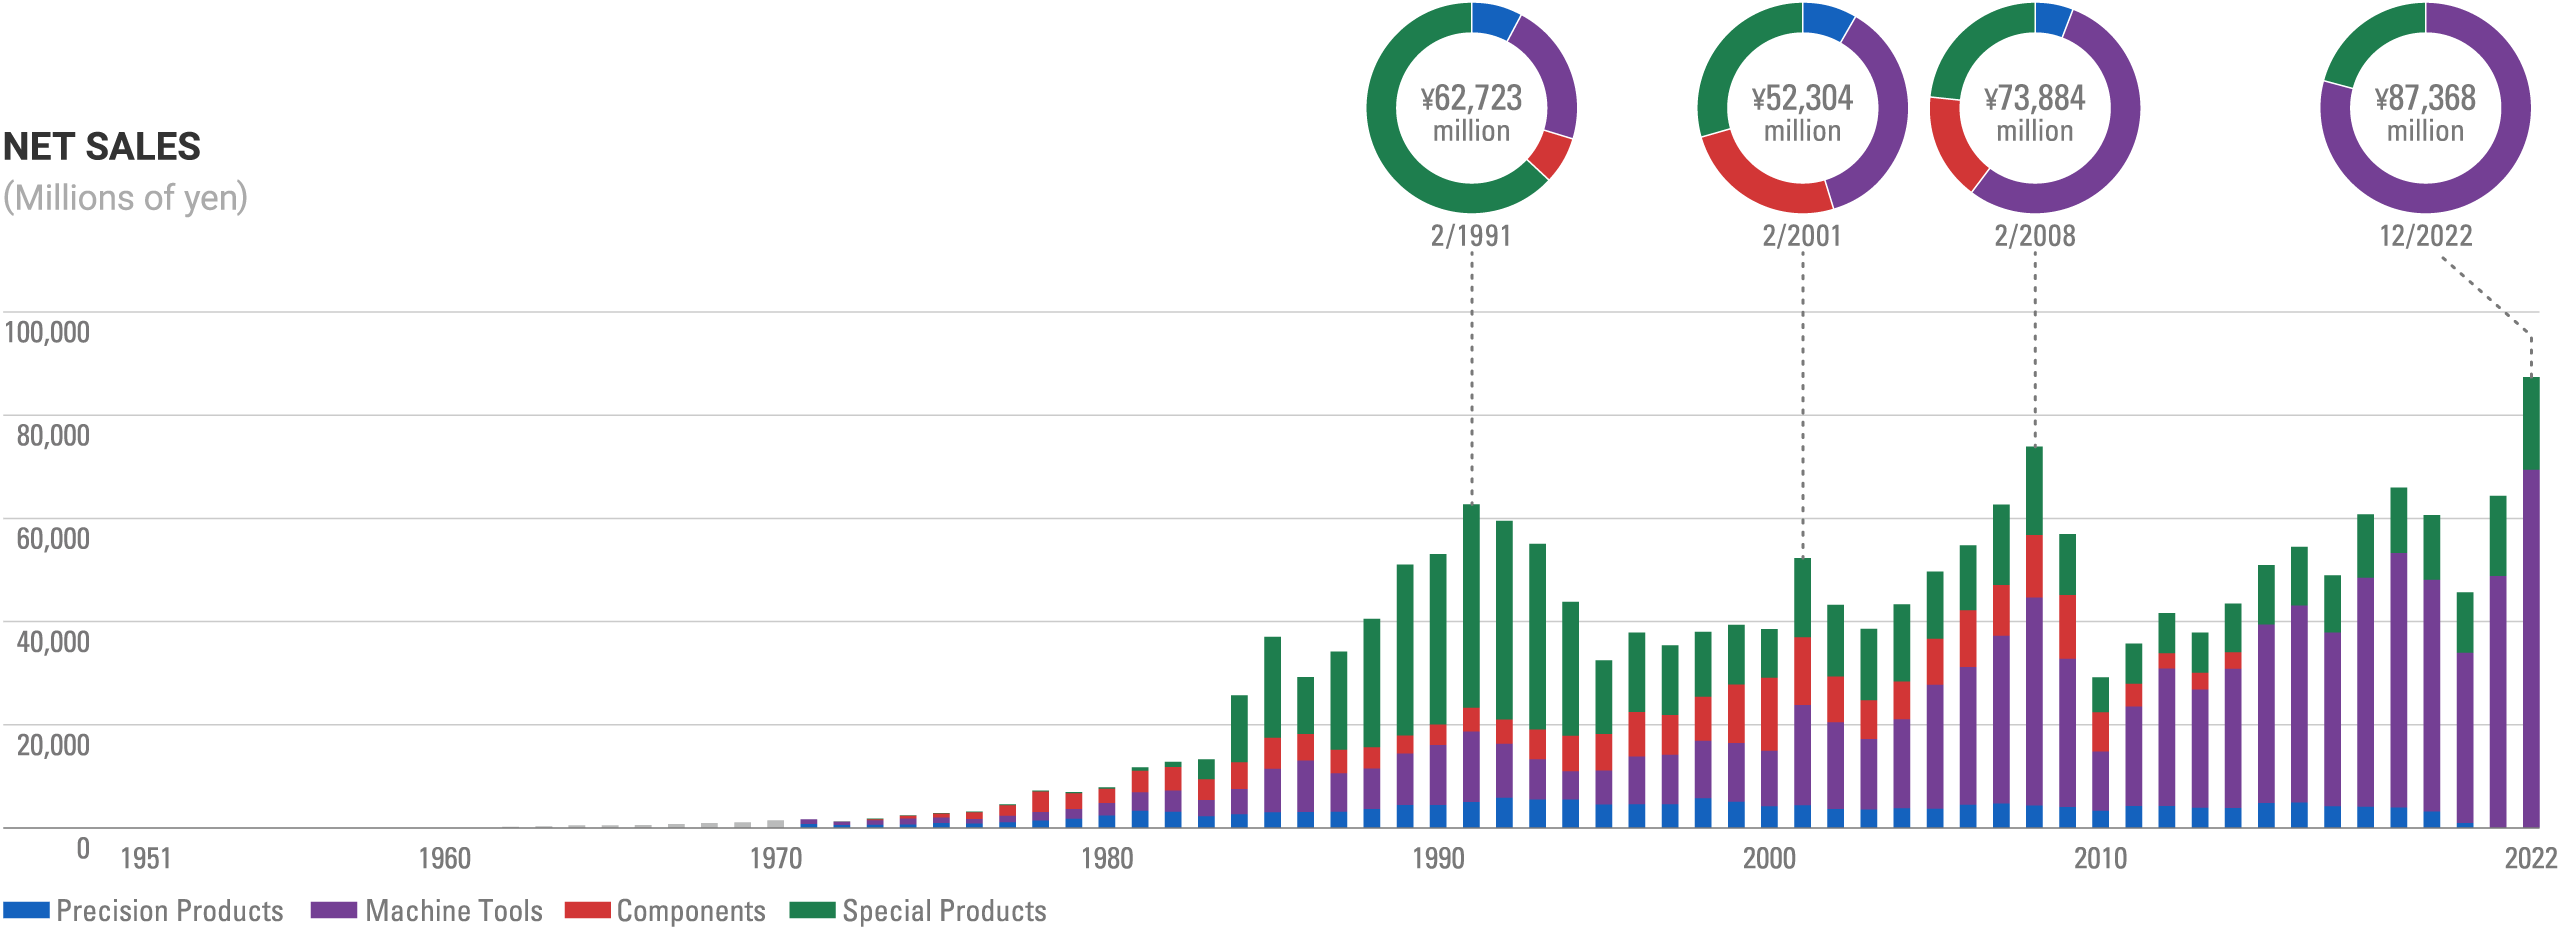Click the 2/2001 date label
This screenshot has height=928, width=2560.
(x=1802, y=236)
